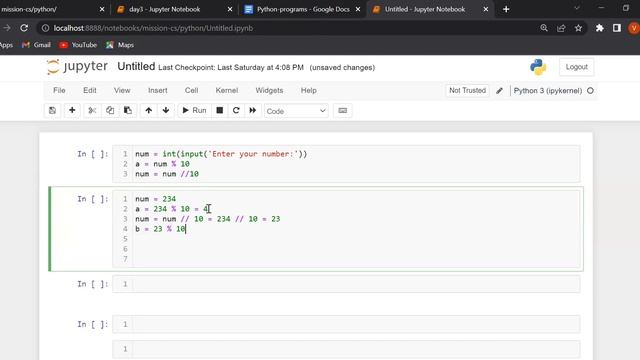640x360 pixels.
Task: Cut selected cells with scissors icon
Action: tap(92, 111)
